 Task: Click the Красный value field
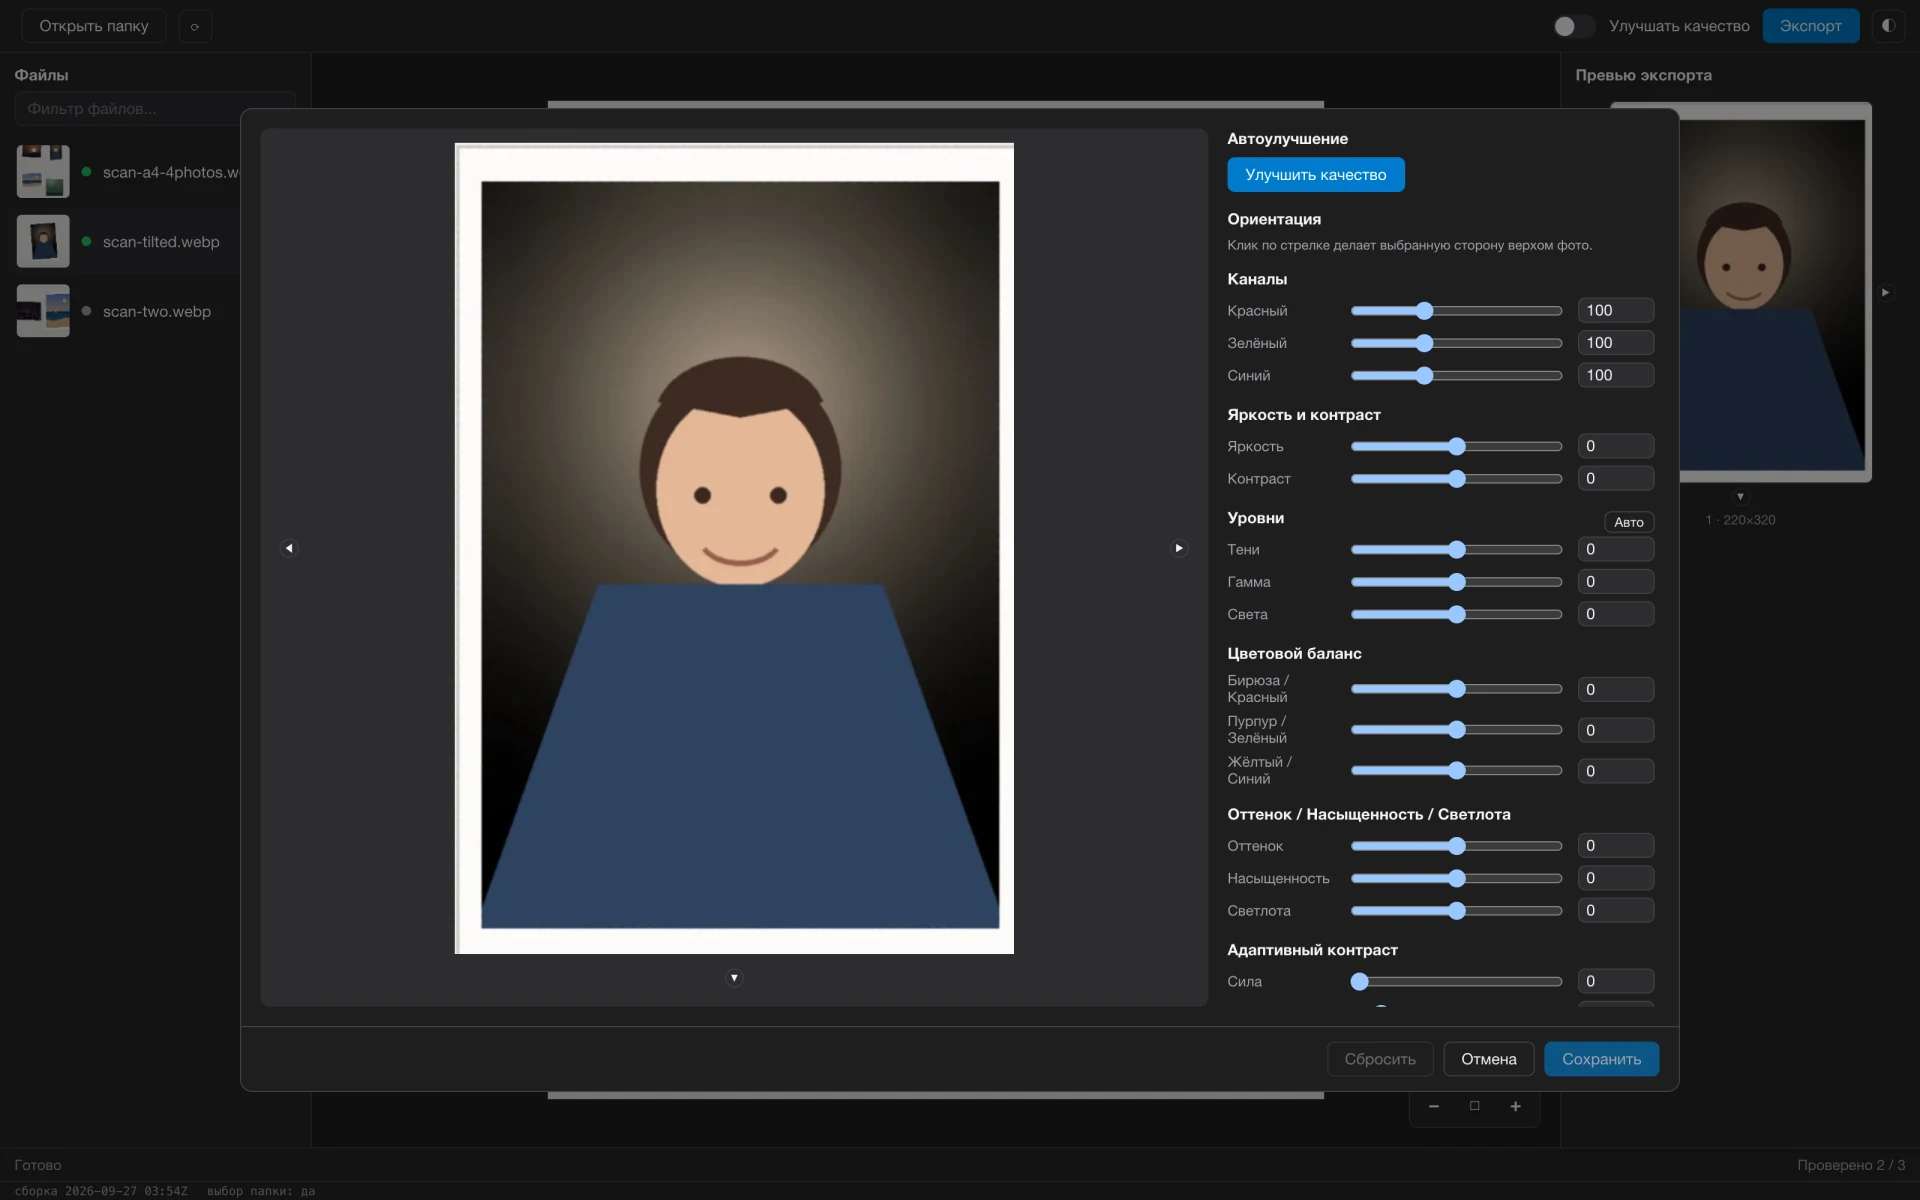[x=1615, y=311]
